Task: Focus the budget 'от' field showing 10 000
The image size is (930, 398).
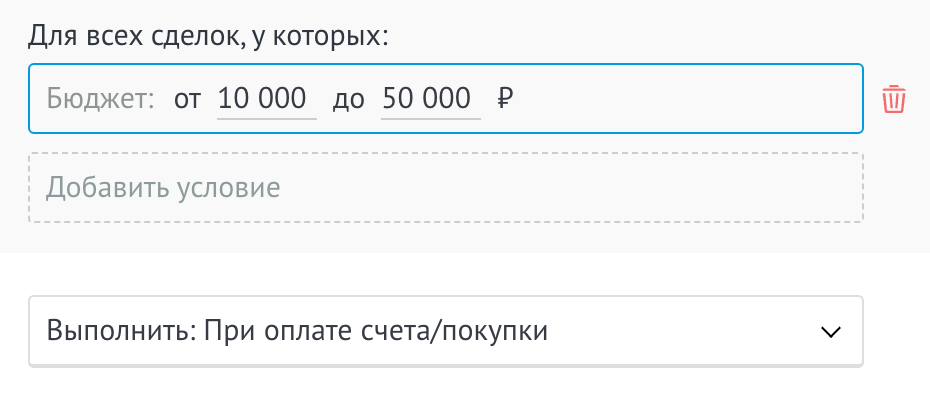Action: click(x=266, y=99)
